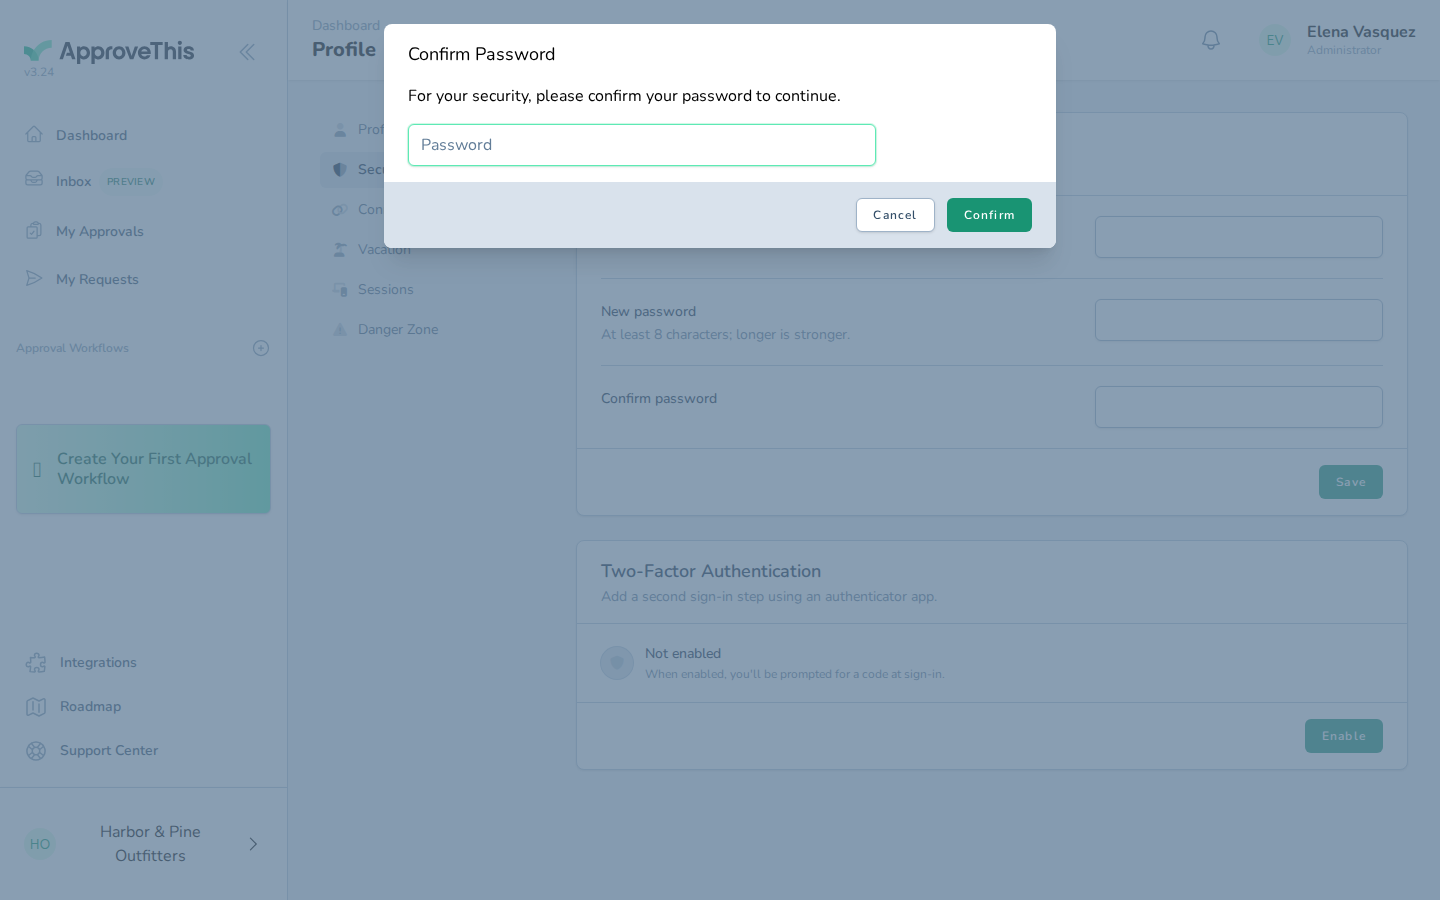
Task: Select the Sessions profile tab
Action: (x=386, y=289)
